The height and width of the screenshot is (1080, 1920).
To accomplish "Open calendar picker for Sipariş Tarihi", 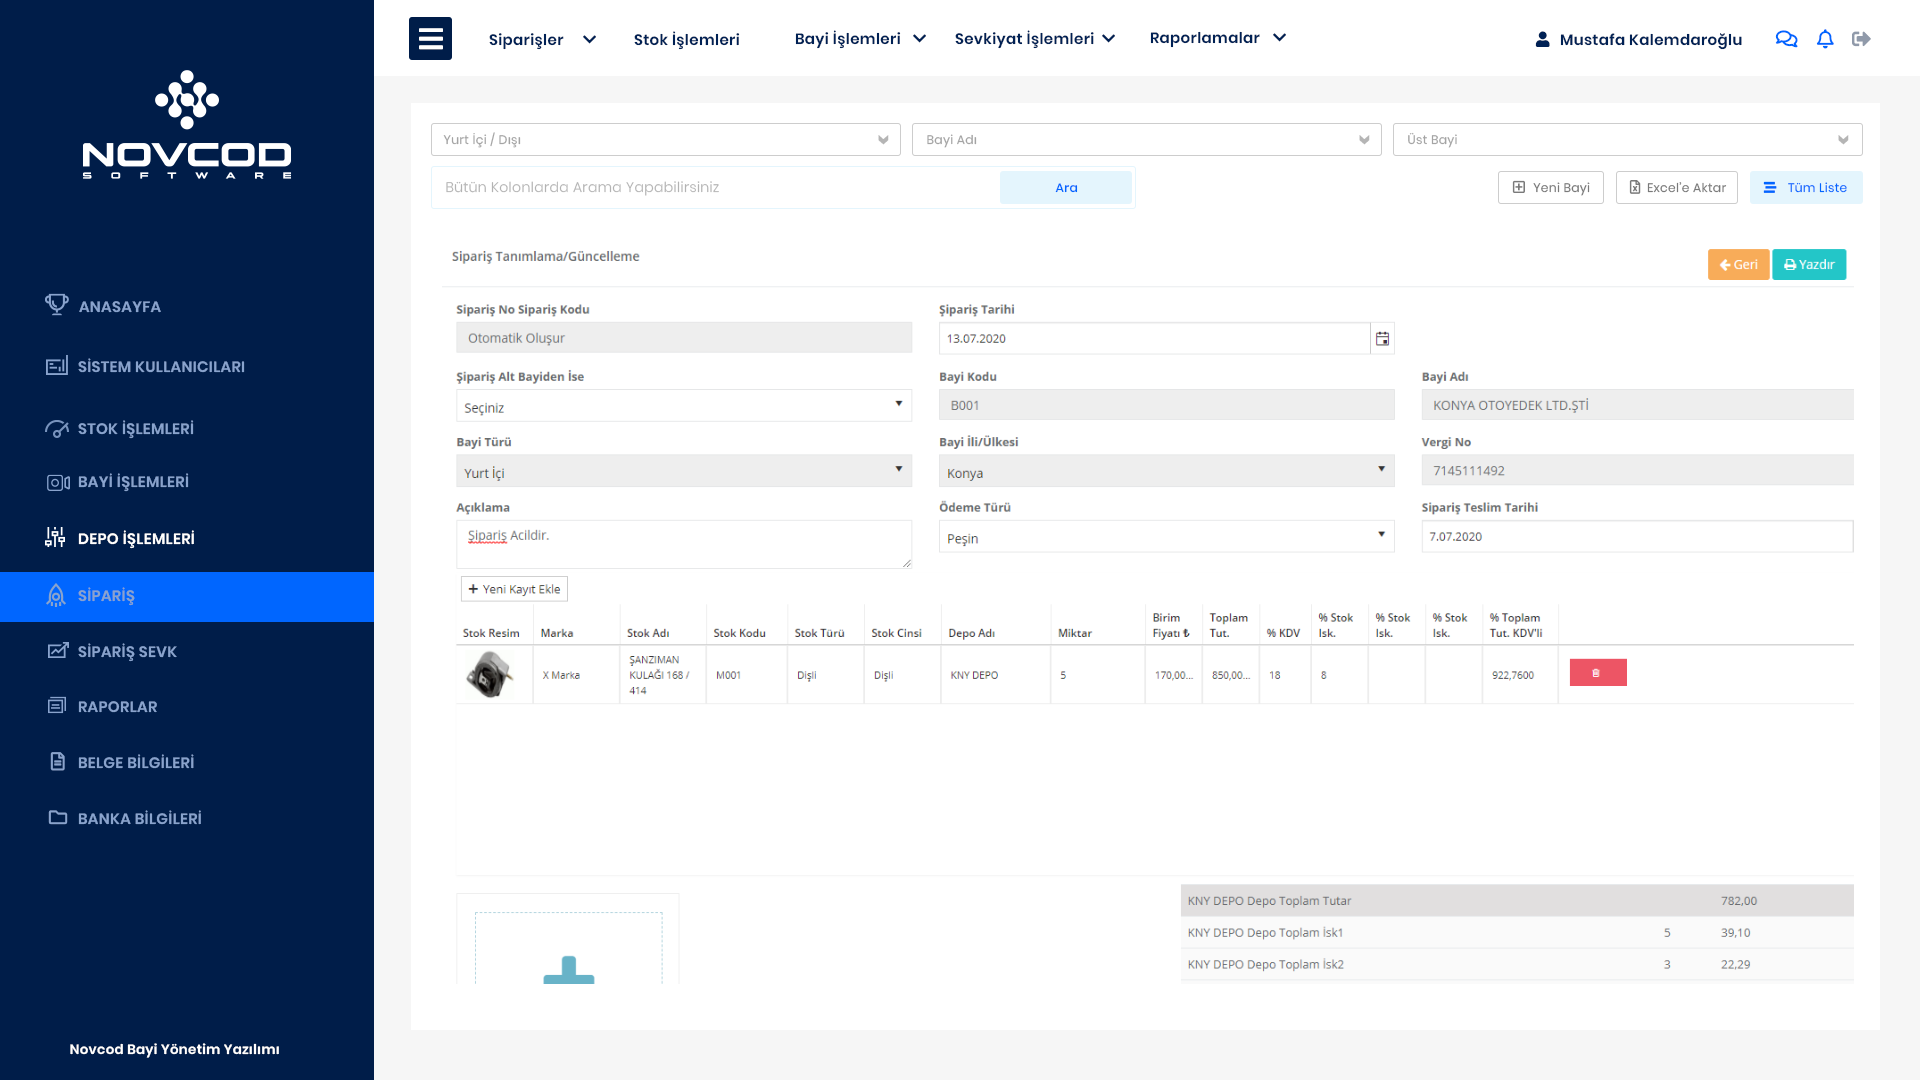I will point(1382,339).
